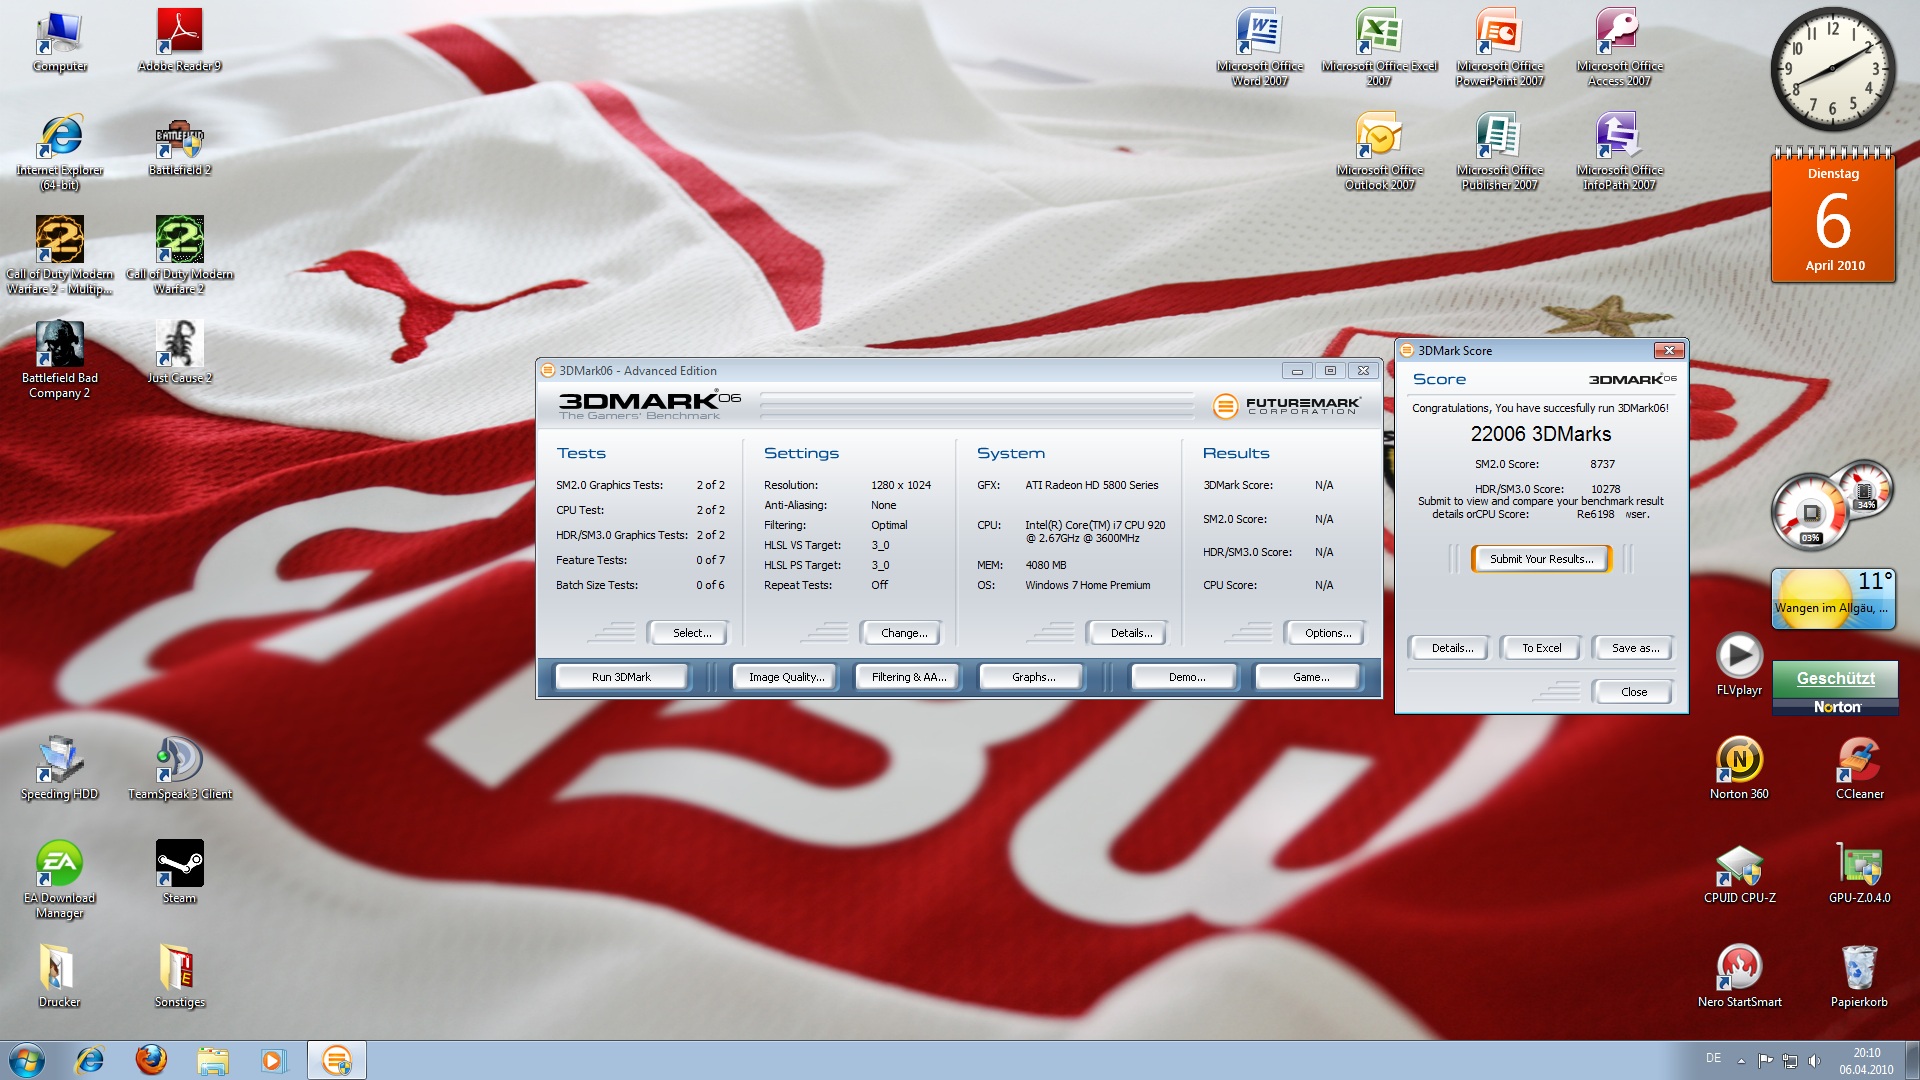Open the Computer desktop icon

click(x=60, y=41)
